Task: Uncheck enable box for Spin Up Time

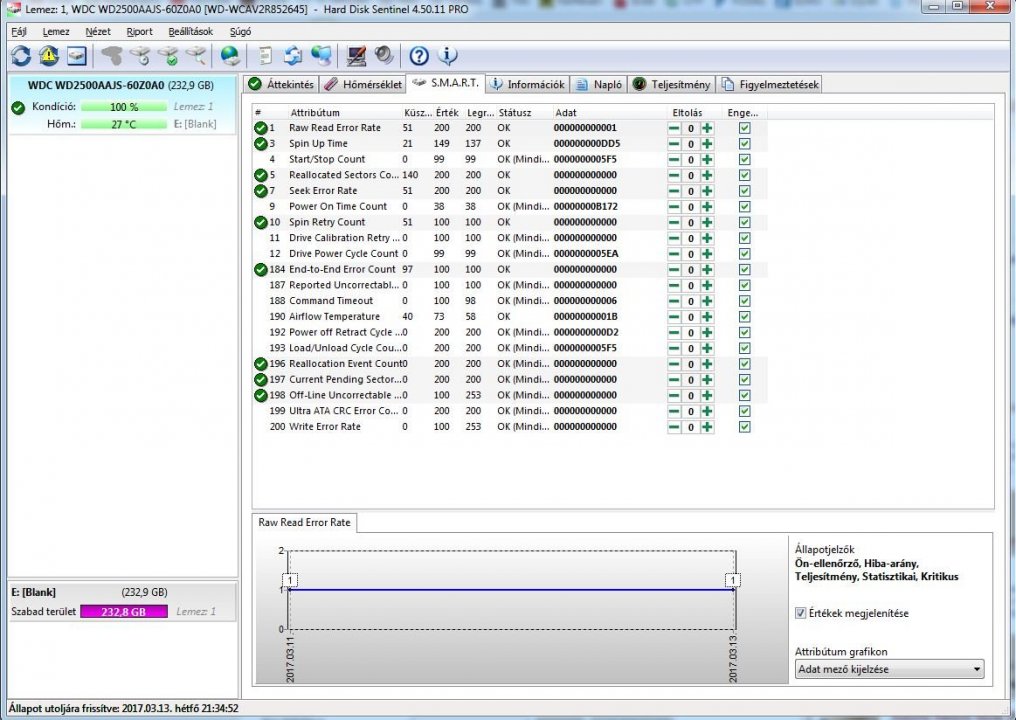Action: pyautogui.click(x=745, y=144)
